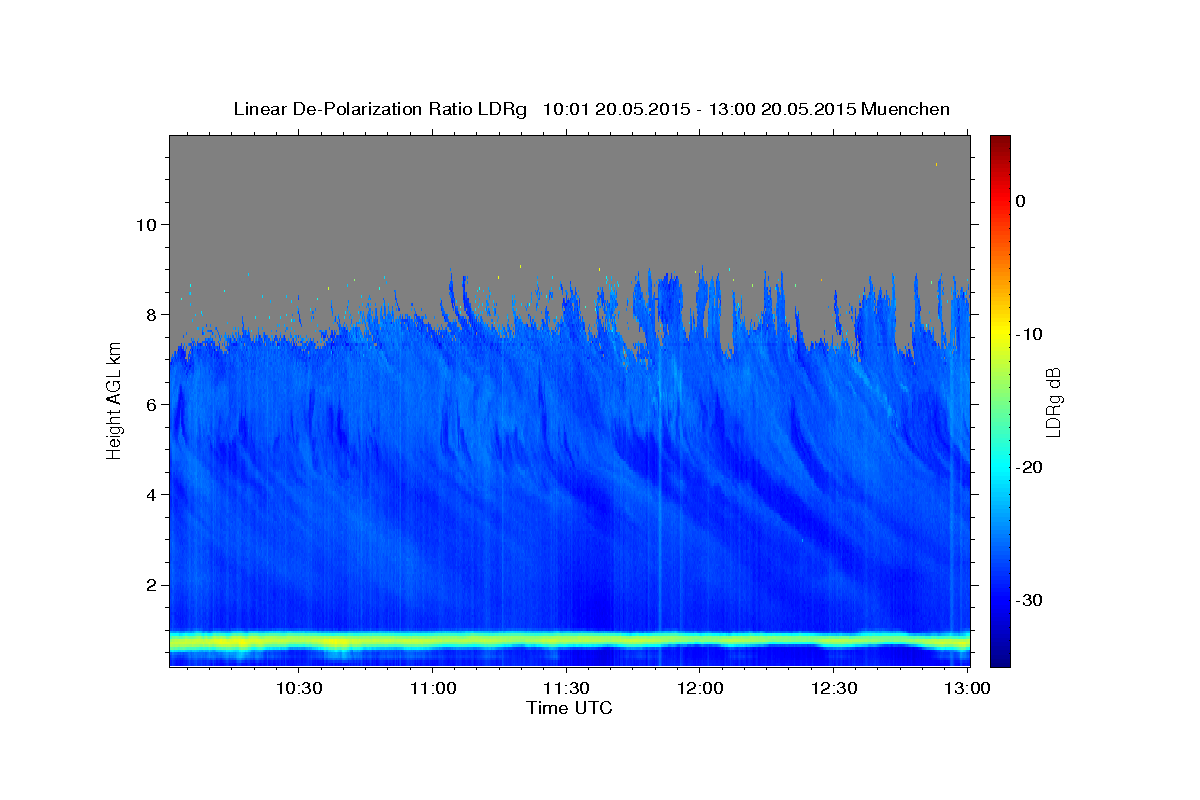Click the yellow melting layer band near 1 km
Viewport: 1200px width, 800px height.
pos(569,640)
